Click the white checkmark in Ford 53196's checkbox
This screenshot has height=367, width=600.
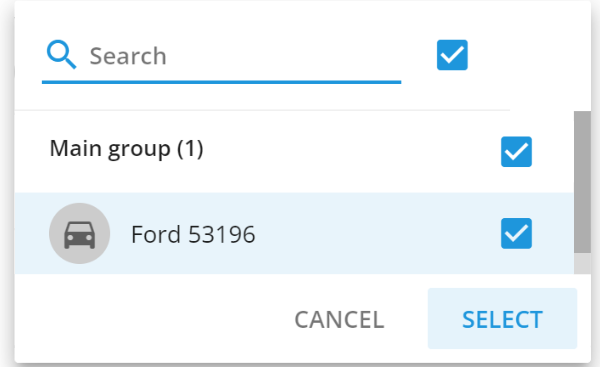point(516,233)
